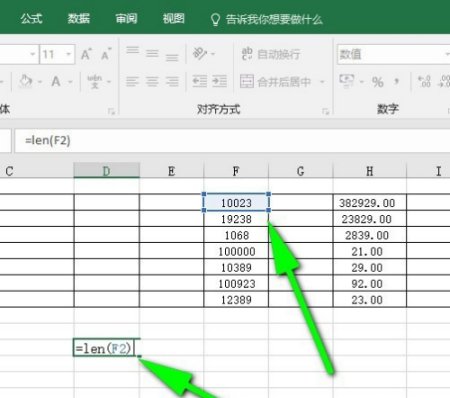
Task: Click cell containing 1068
Action: point(236,235)
